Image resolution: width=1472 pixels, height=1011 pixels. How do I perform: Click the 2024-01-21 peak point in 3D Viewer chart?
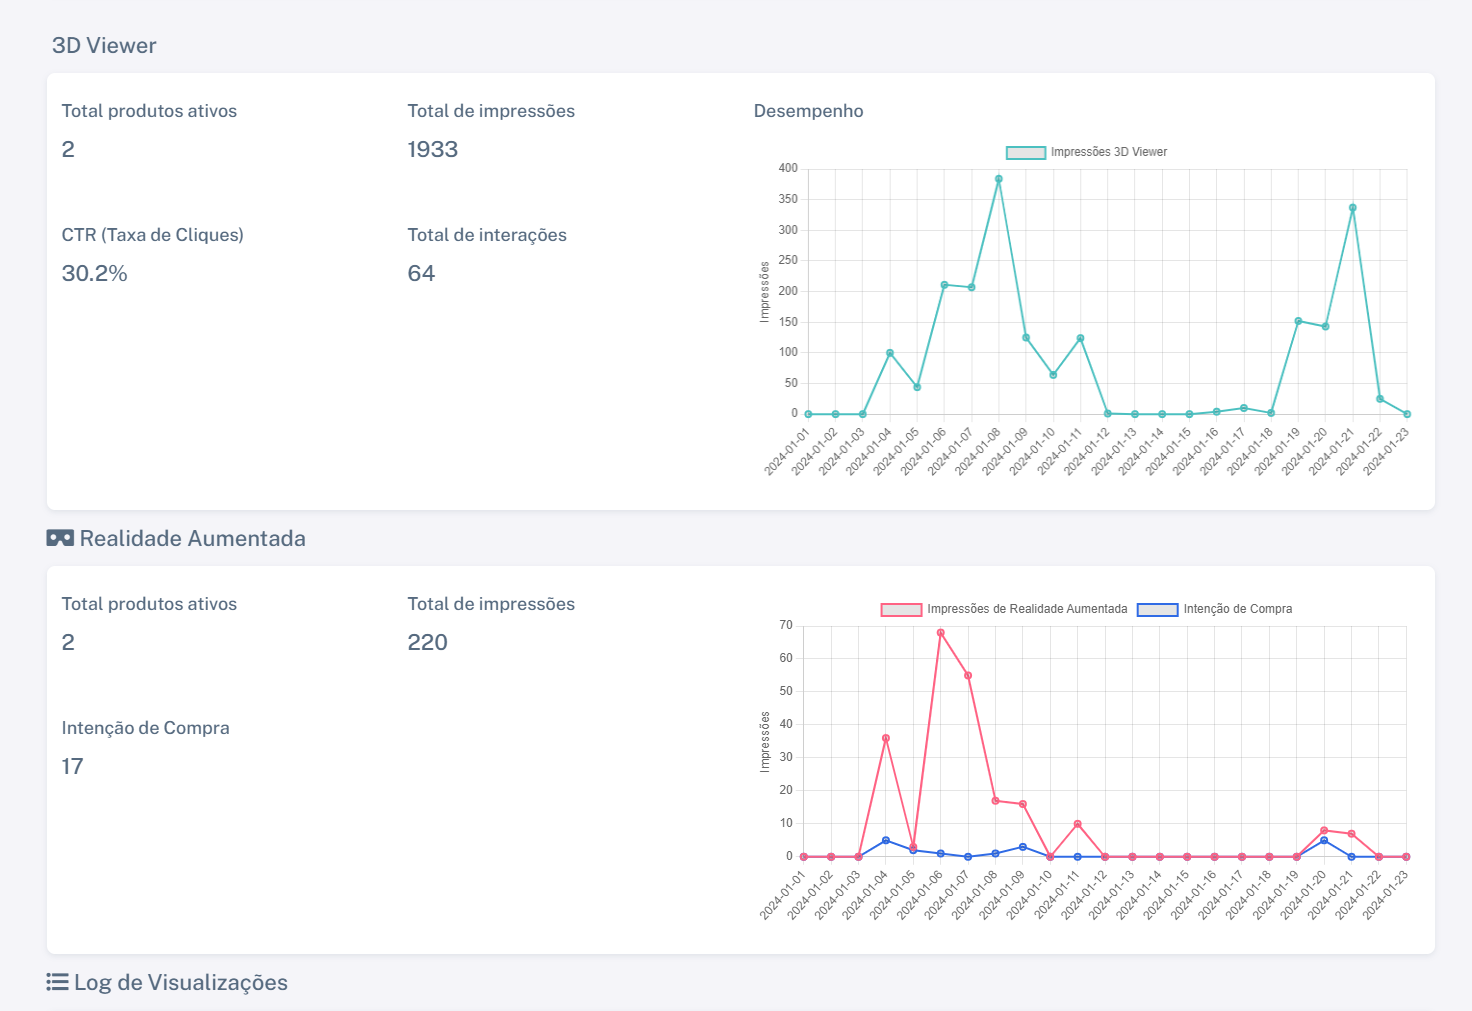(1352, 208)
